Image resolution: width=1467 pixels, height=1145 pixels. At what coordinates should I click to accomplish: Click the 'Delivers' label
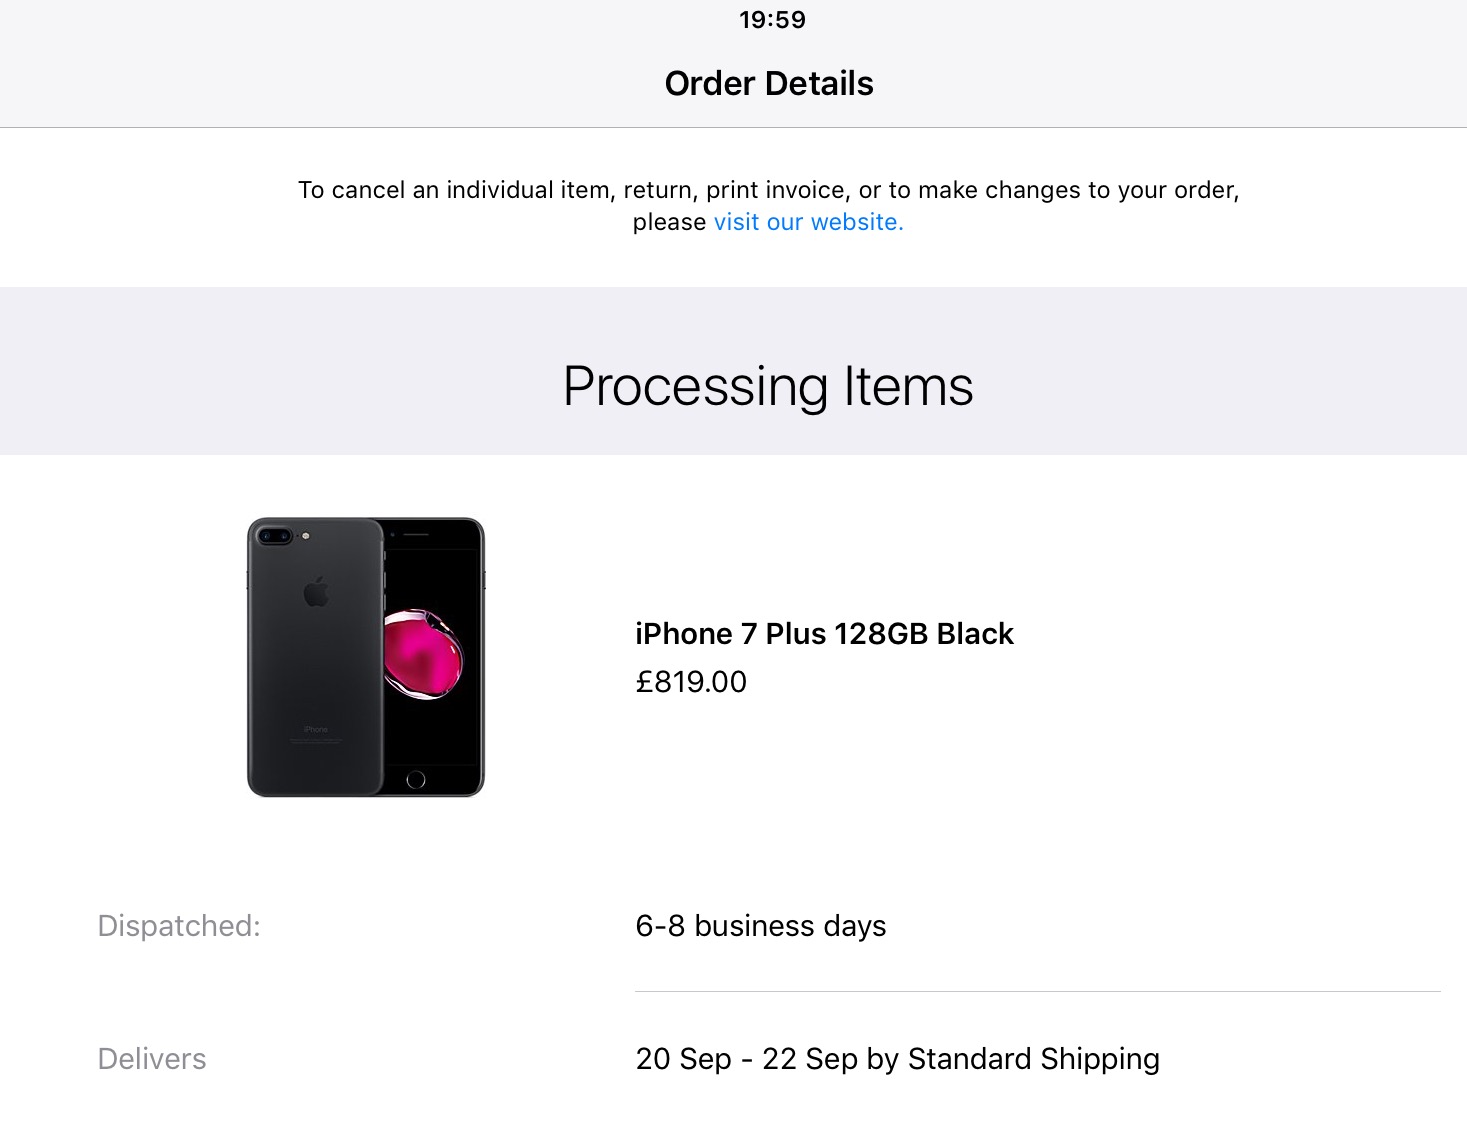152,1059
